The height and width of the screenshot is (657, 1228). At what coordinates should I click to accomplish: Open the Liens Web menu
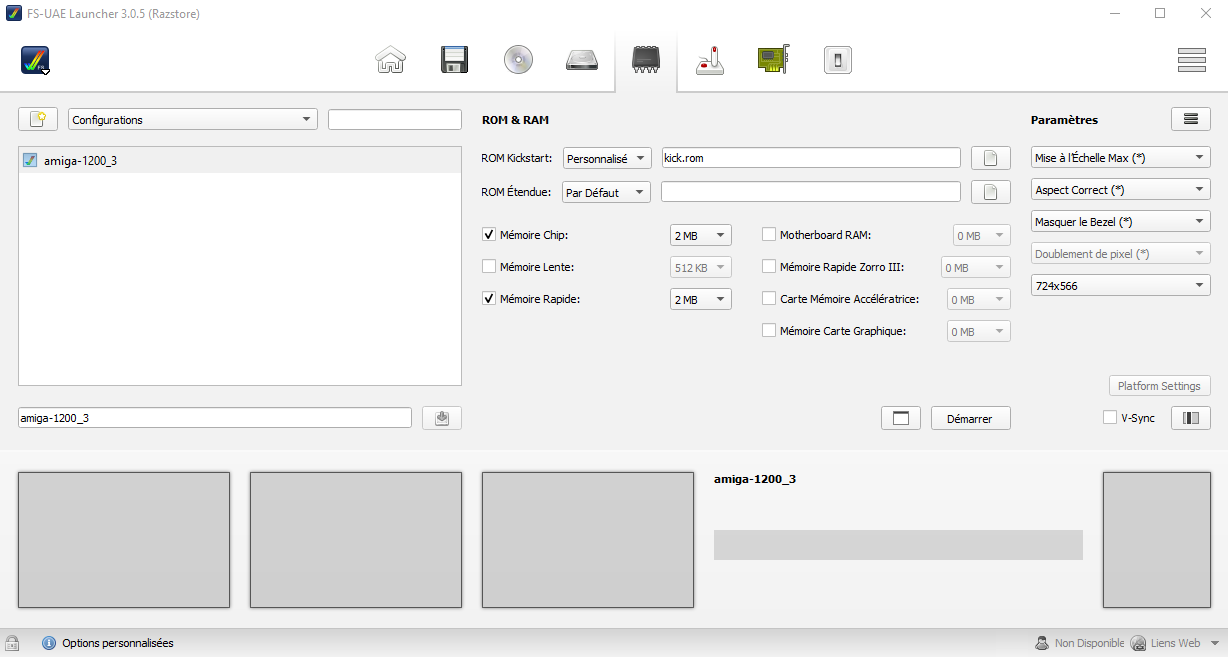coord(1174,643)
